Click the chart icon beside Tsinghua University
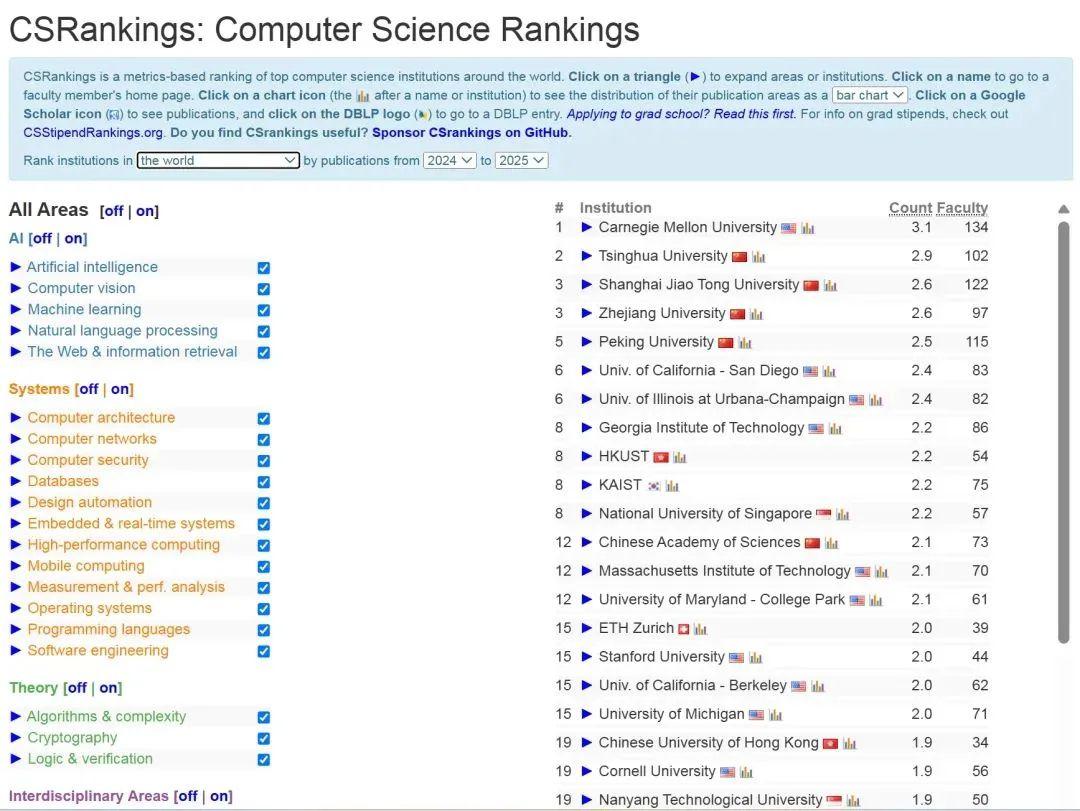The height and width of the screenshot is (811, 1080). [758, 257]
